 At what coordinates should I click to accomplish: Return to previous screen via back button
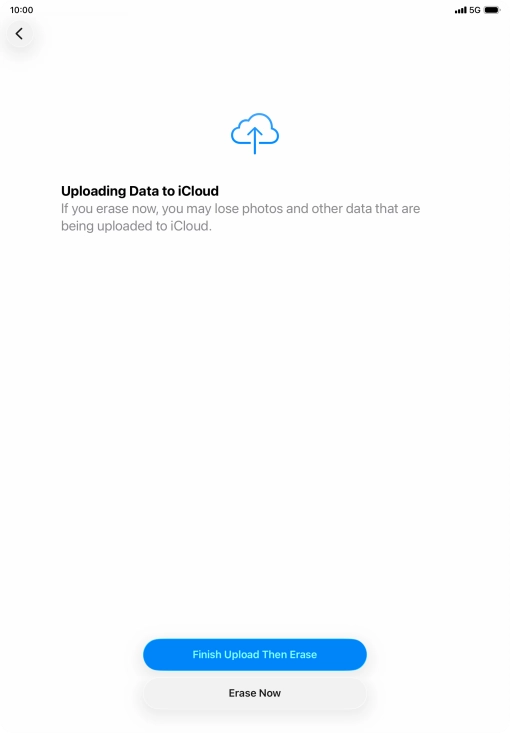[19, 34]
